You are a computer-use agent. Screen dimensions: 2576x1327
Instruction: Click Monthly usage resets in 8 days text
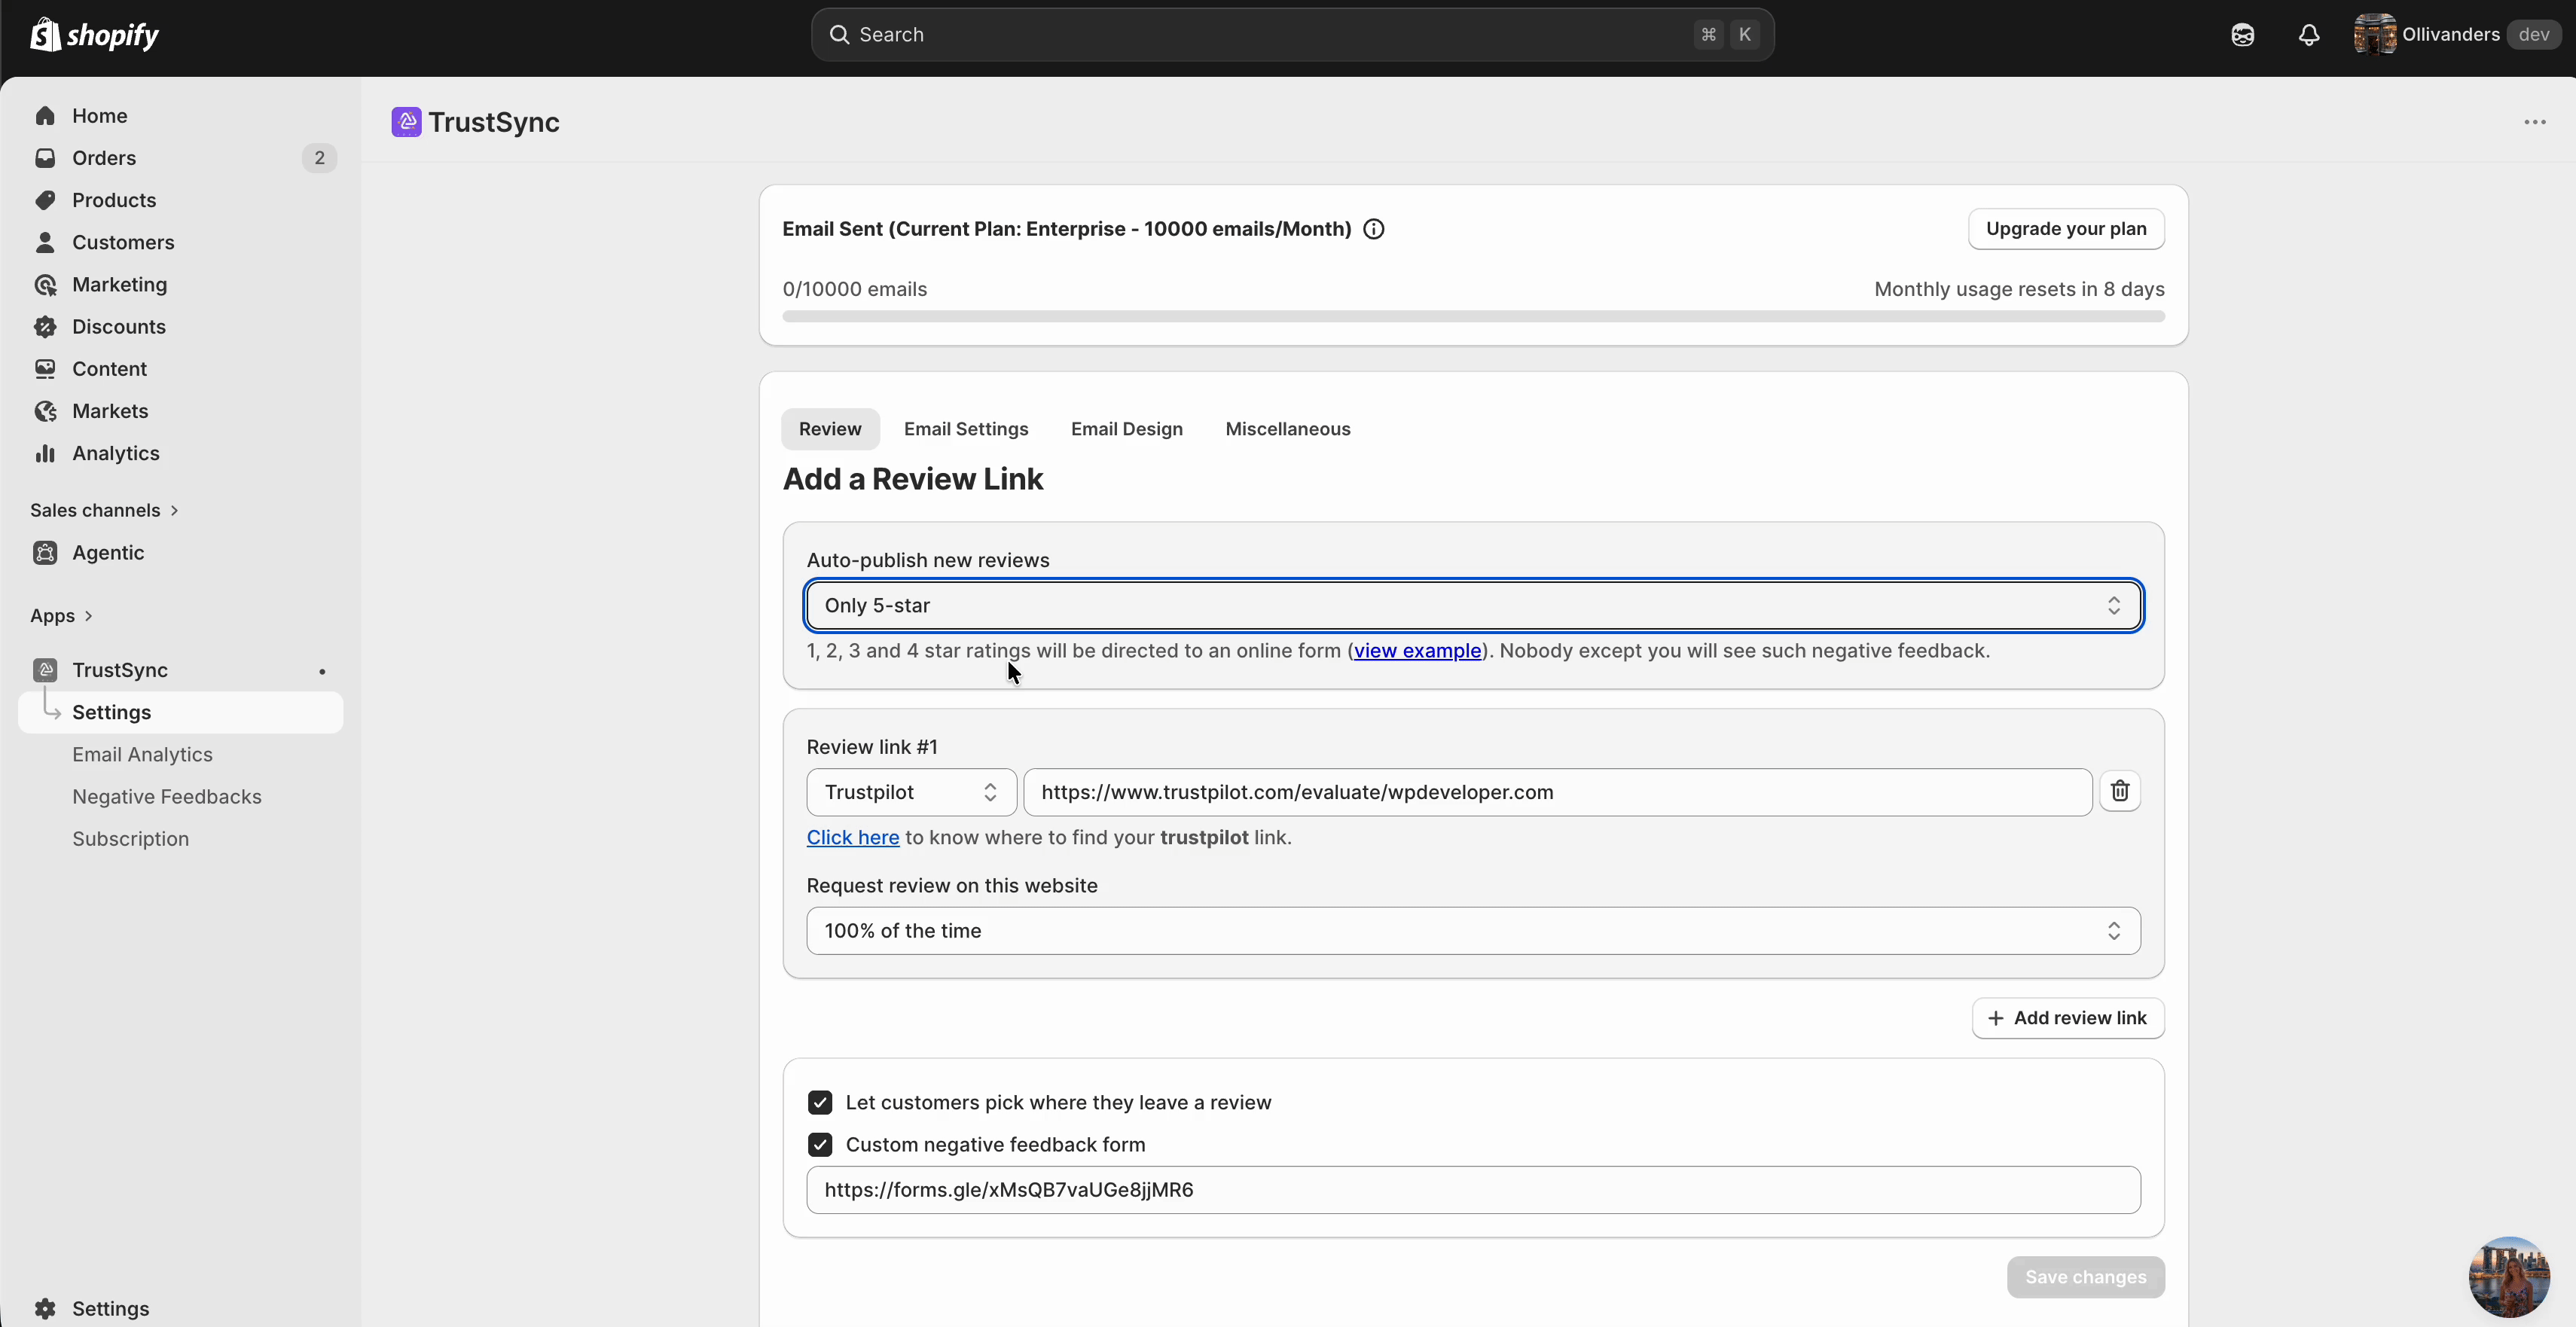point(2019,290)
